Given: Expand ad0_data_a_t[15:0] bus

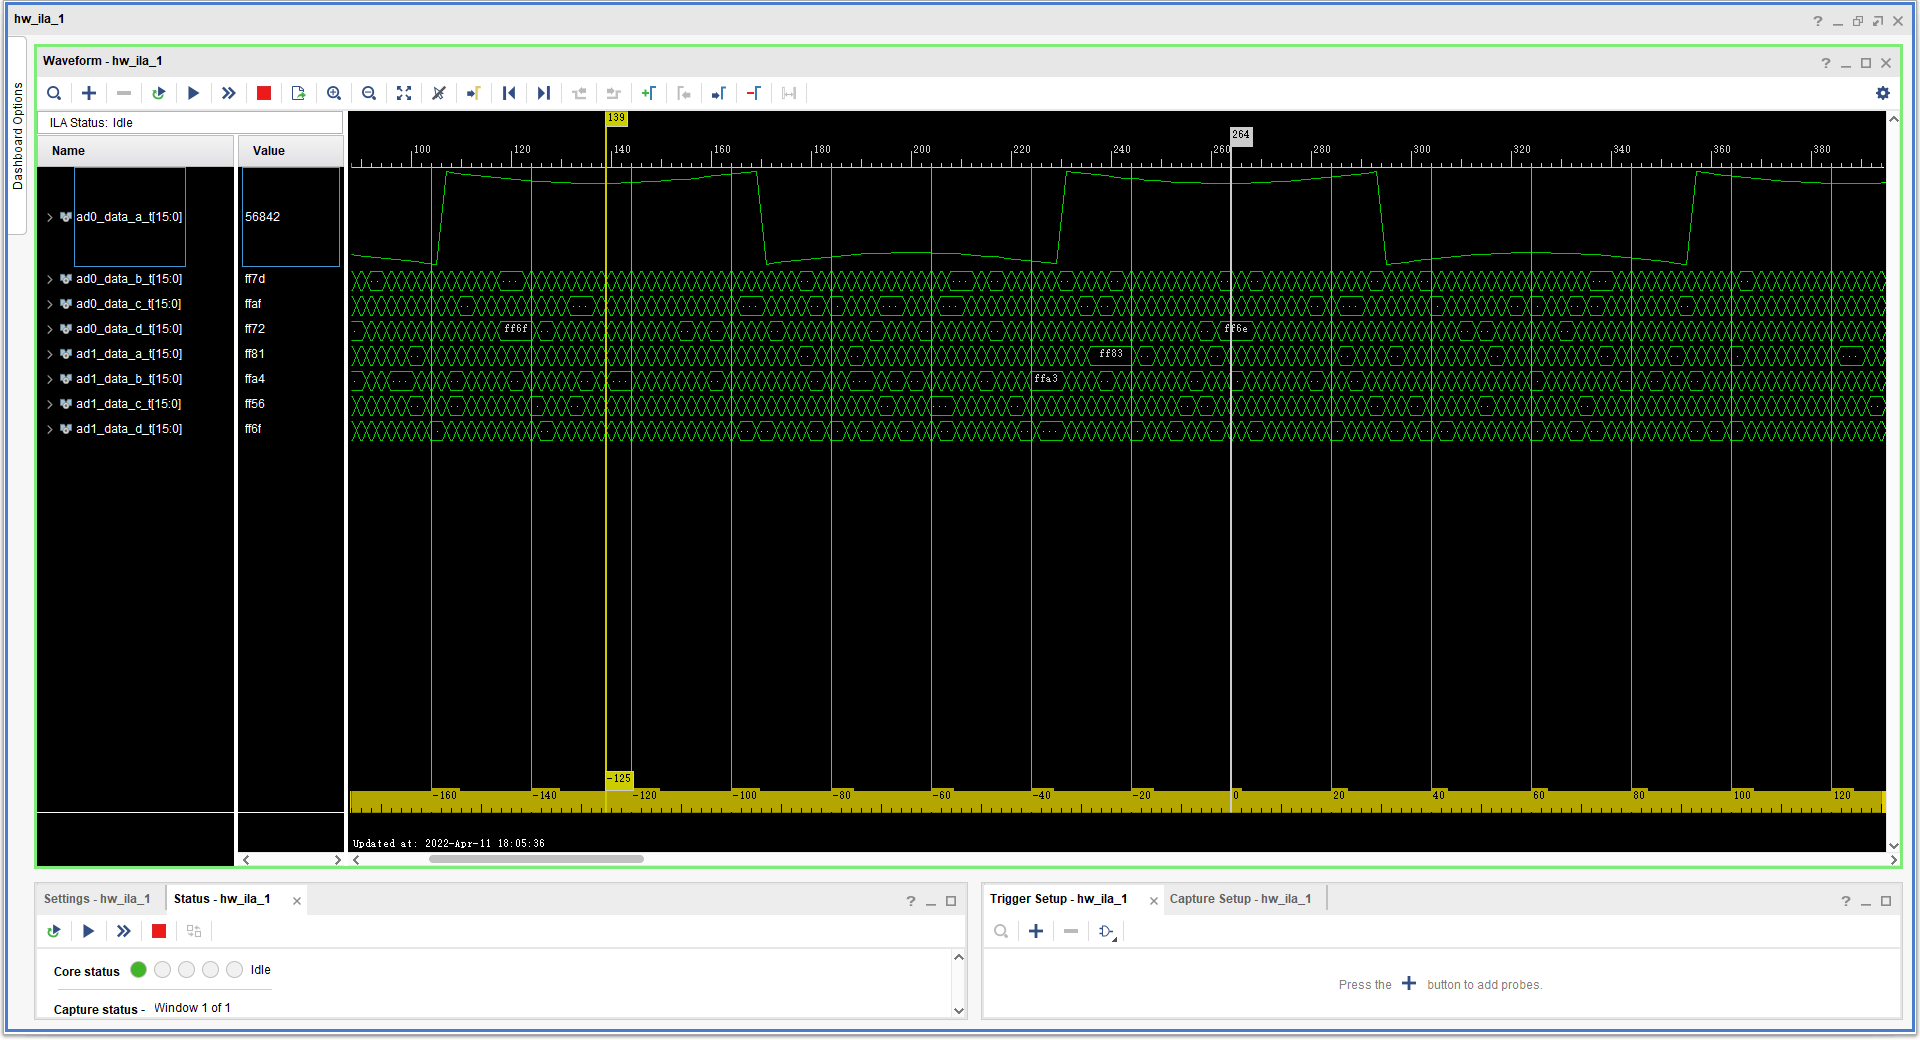Looking at the screenshot, I should tap(49, 217).
